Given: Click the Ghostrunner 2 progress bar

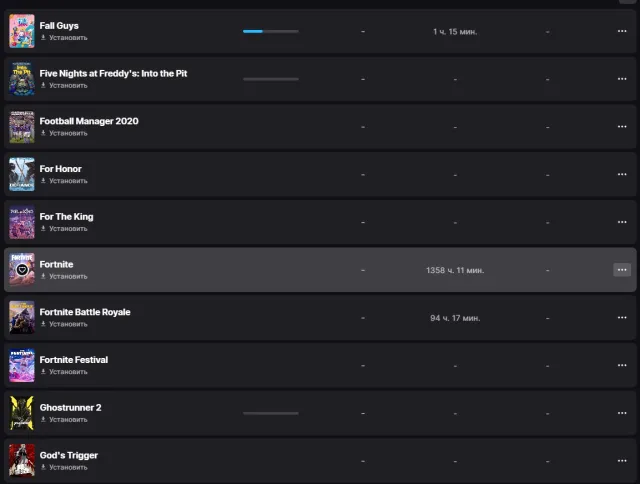Looking at the screenshot, I should tap(271, 413).
